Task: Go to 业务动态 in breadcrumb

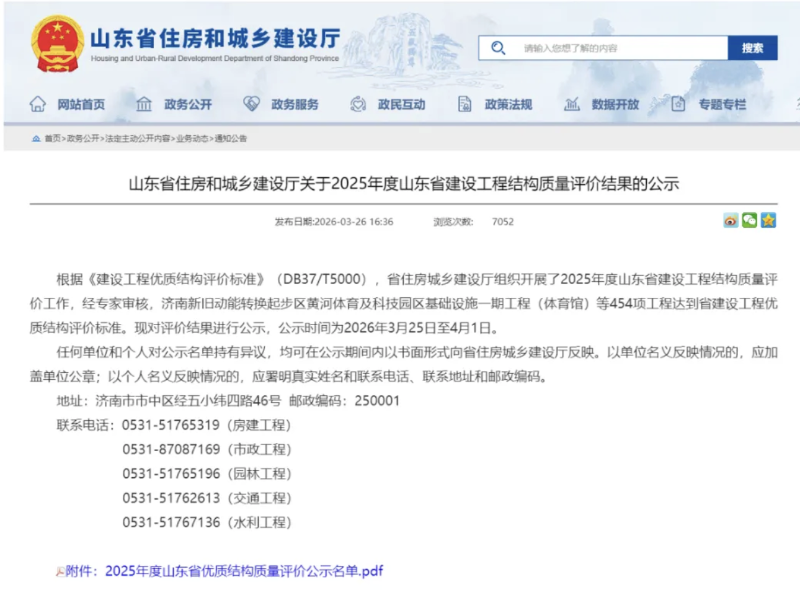Action: coord(192,139)
